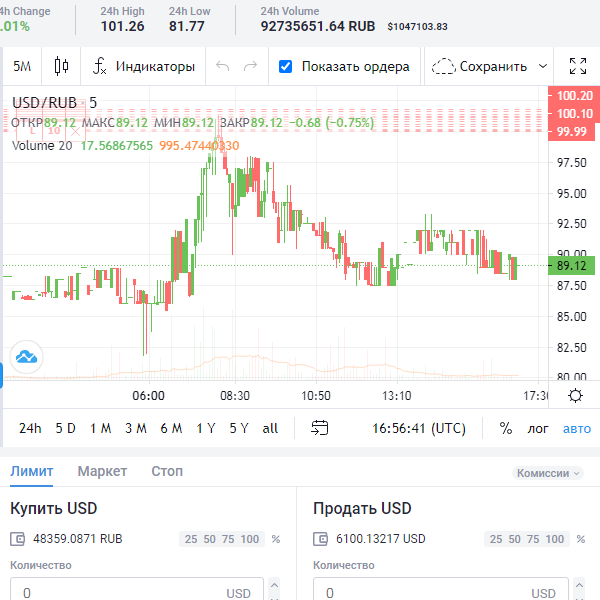Expand the Сохранить dropdown arrow
Image resolution: width=600 pixels, height=600 pixels.
(543, 67)
